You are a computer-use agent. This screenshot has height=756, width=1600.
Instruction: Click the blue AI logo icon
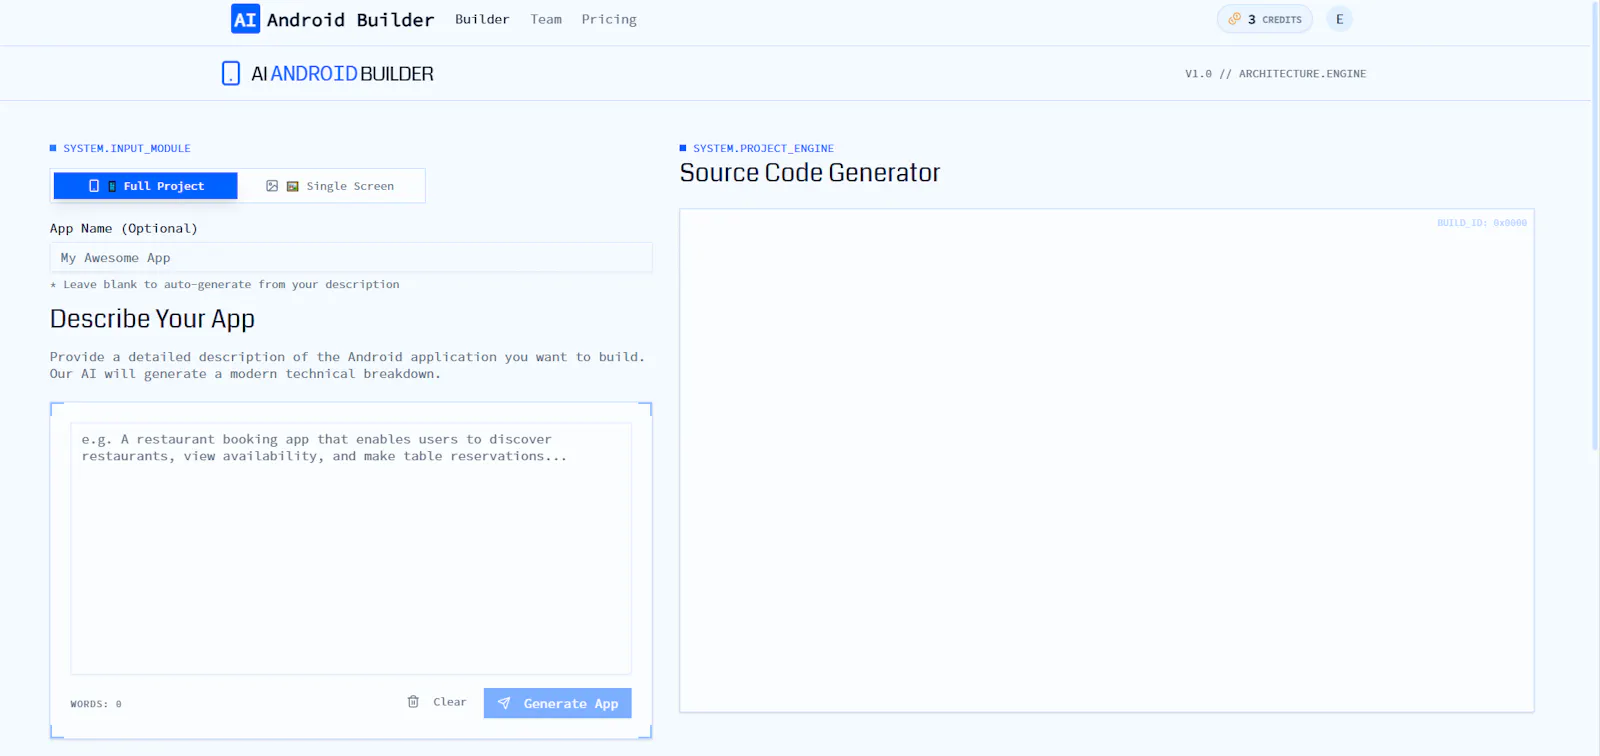(245, 19)
